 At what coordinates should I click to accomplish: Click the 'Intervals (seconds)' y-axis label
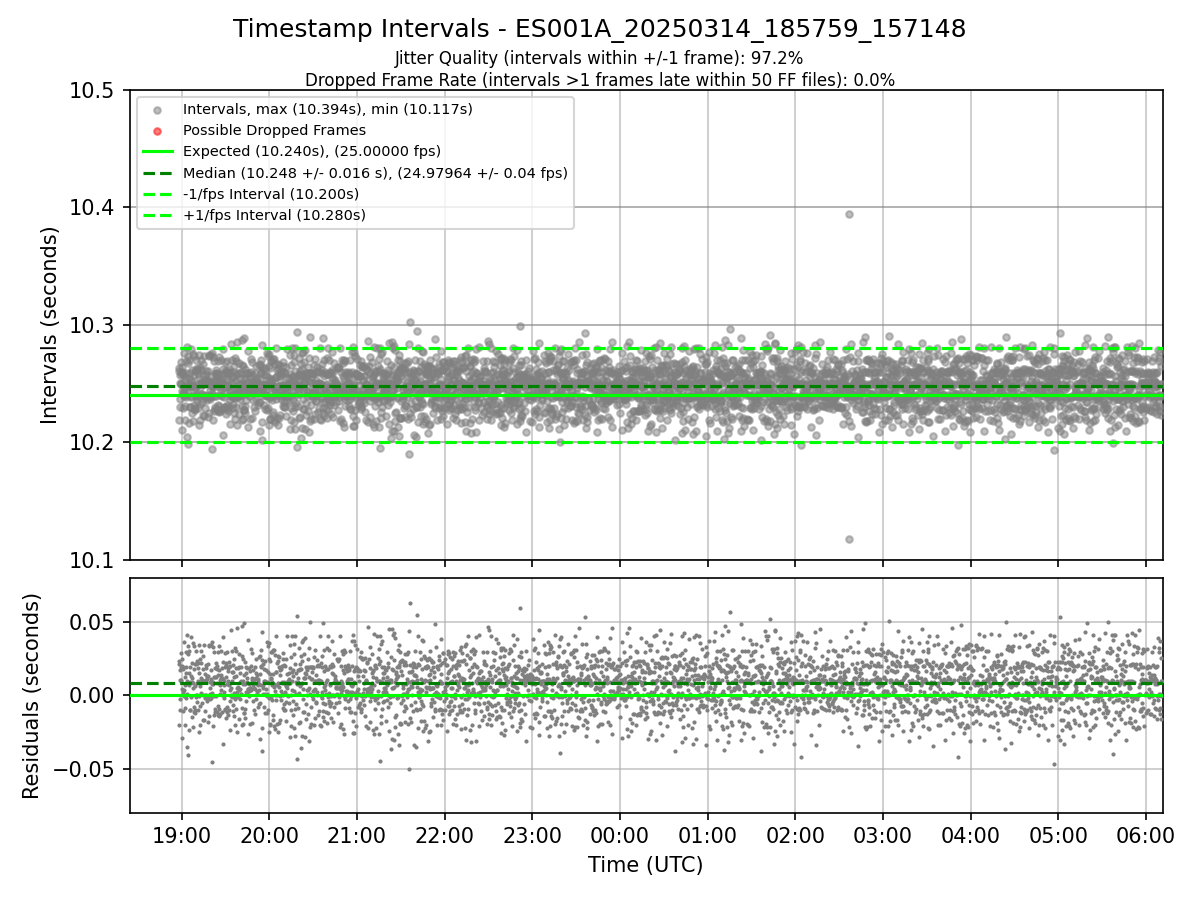tap(50, 325)
